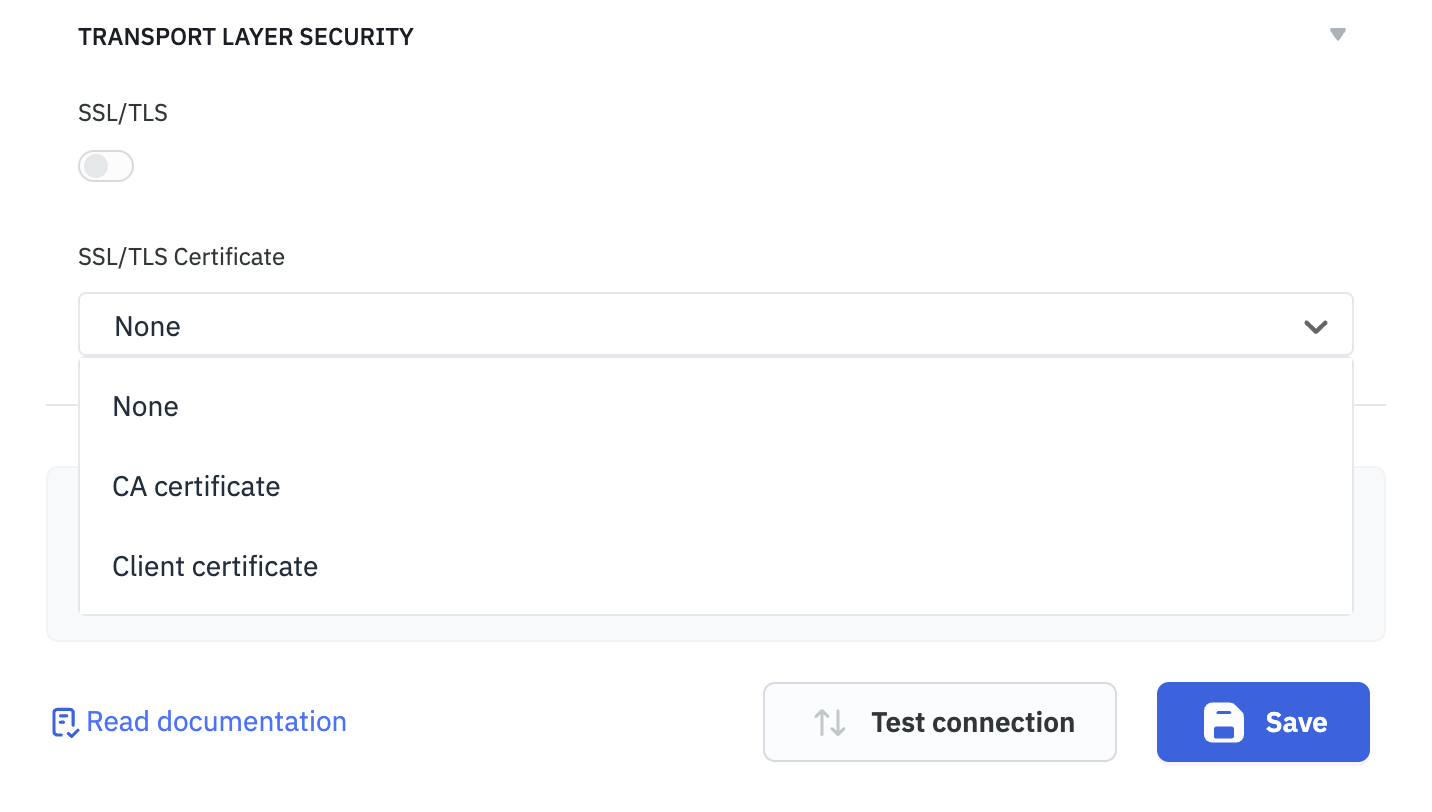Select None in the open certificate dropdown
The height and width of the screenshot is (812, 1432).
(x=145, y=406)
